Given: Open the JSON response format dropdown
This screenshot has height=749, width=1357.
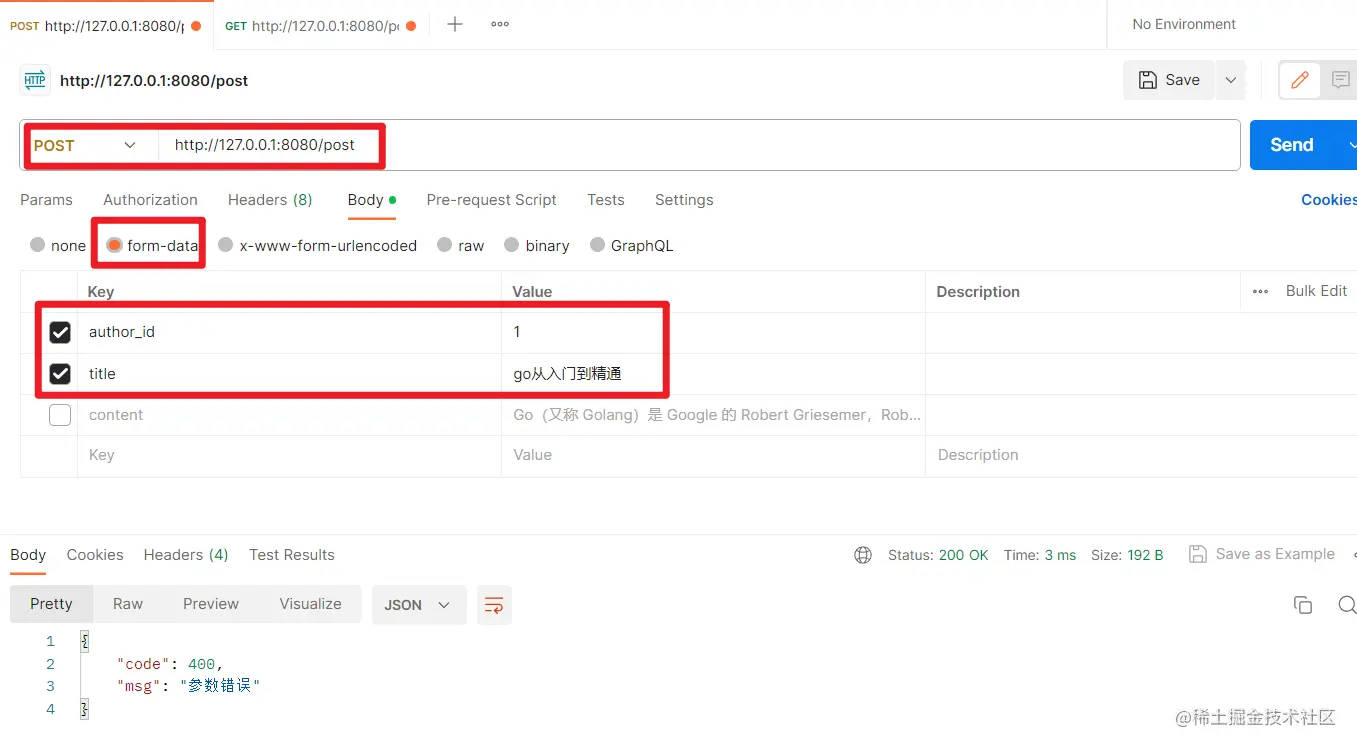Looking at the screenshot, I should (x=419, y=605).
